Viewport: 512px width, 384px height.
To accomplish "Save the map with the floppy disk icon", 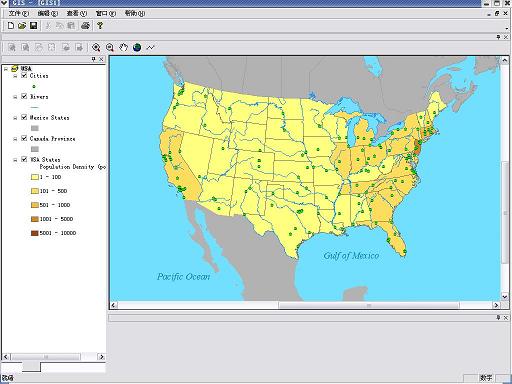I will click(33, 26).
